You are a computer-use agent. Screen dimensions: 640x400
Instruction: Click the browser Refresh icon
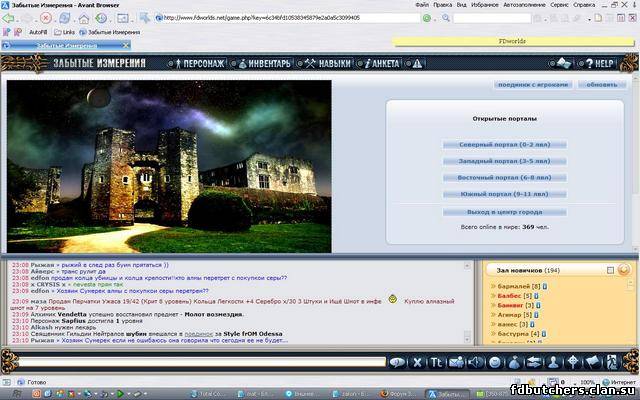point(64,18)
